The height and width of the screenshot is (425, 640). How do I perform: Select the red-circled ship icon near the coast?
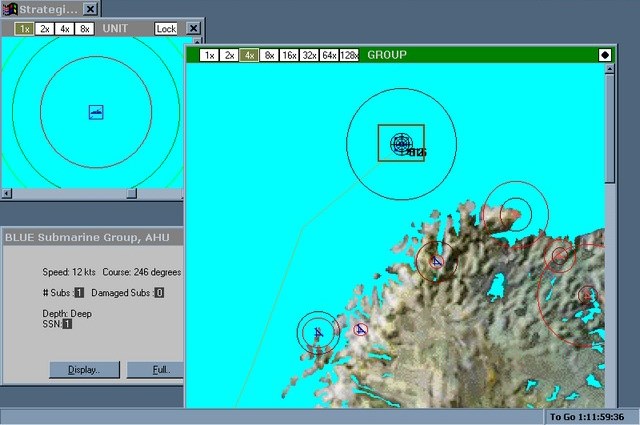point(360,329)
